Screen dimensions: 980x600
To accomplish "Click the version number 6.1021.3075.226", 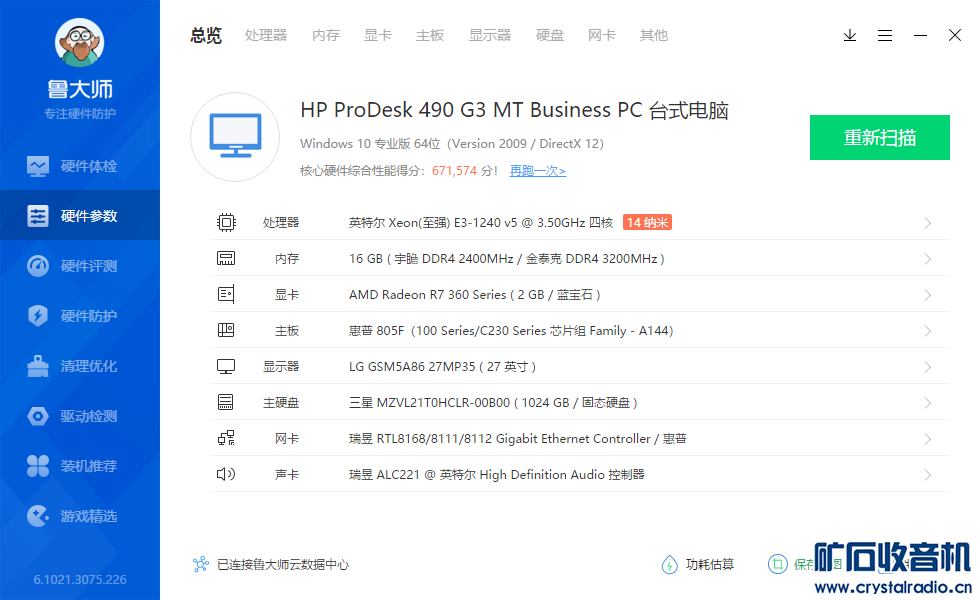I will pos(80,579).
